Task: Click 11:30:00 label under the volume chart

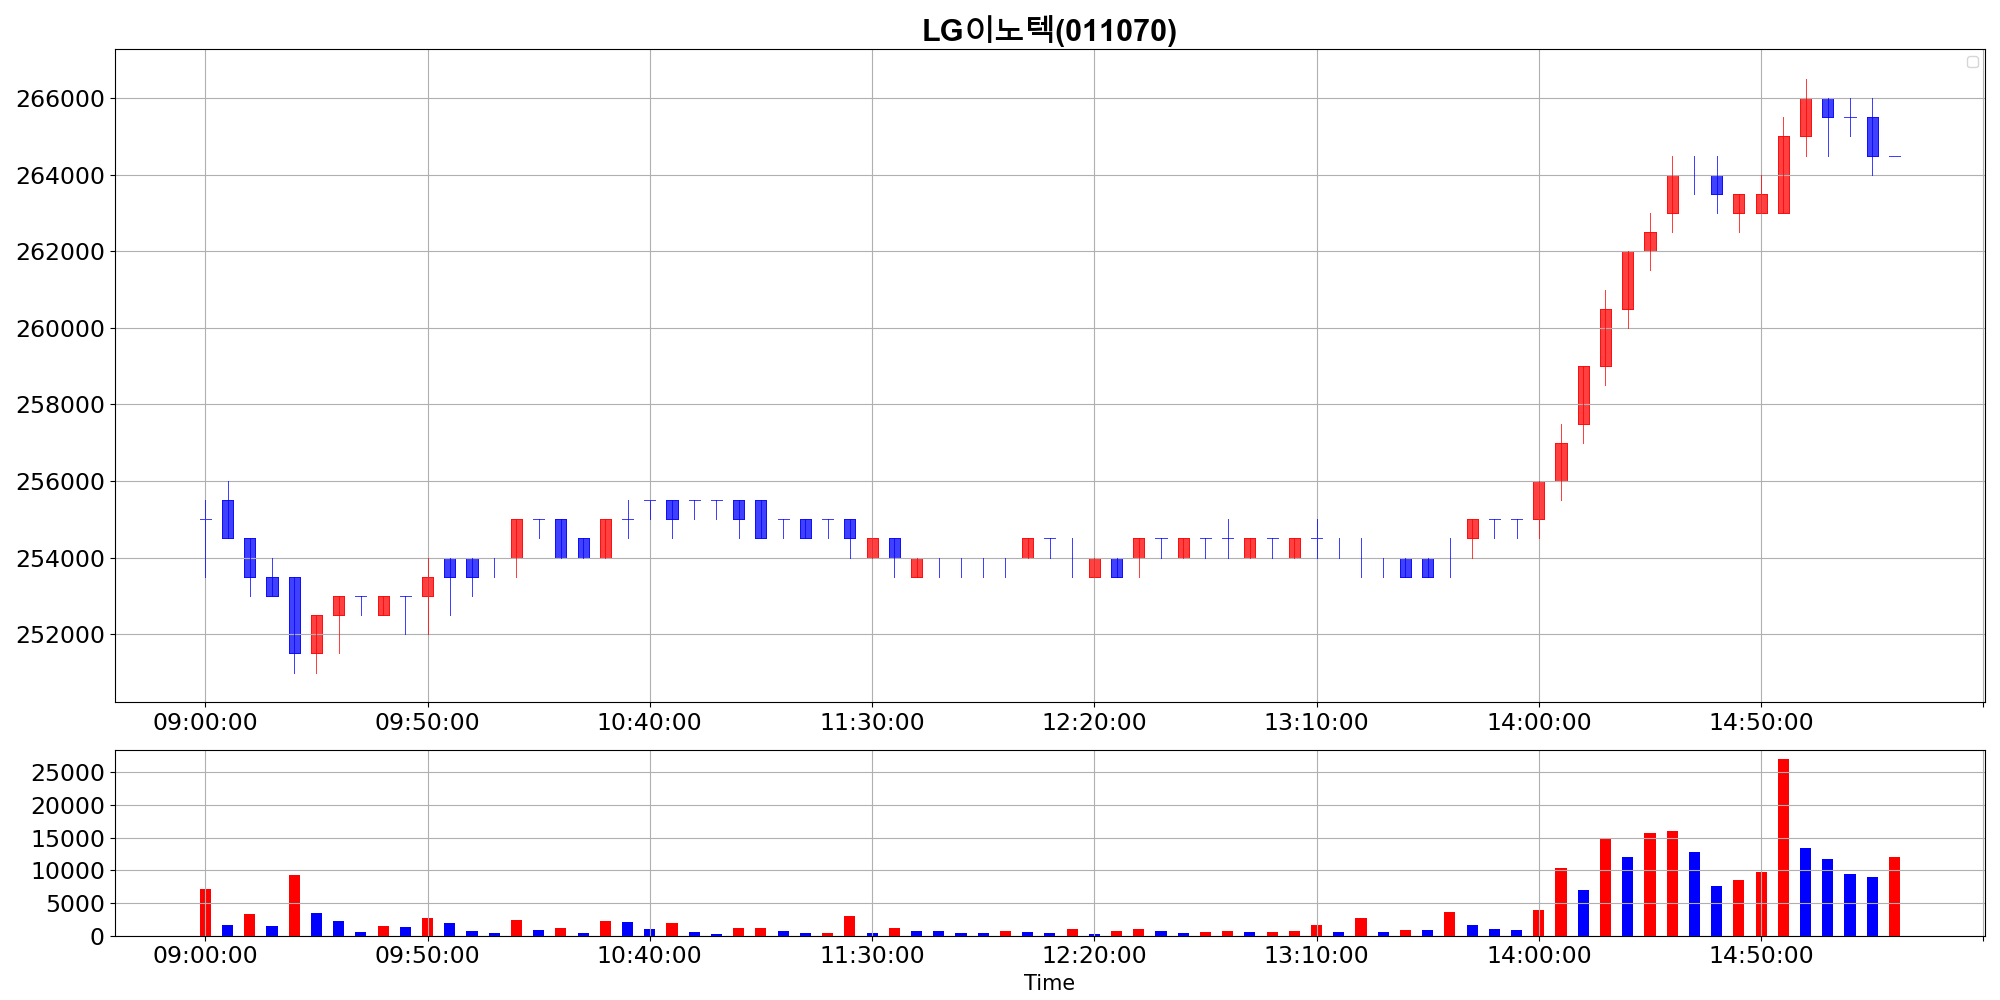Action: [x=872, y=955]
